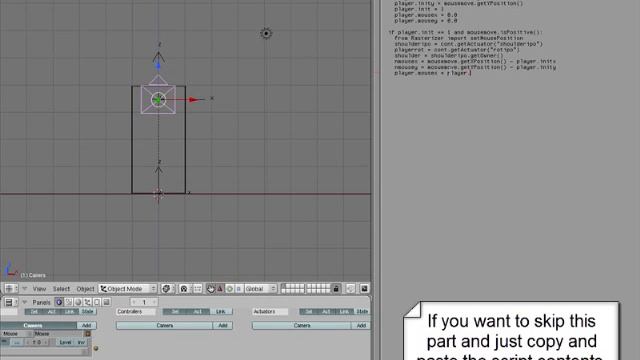The height and width of the screenshot is (360, 640).
Task: Delete the Mouse sensor with X icon
Action: coord(87,334)
